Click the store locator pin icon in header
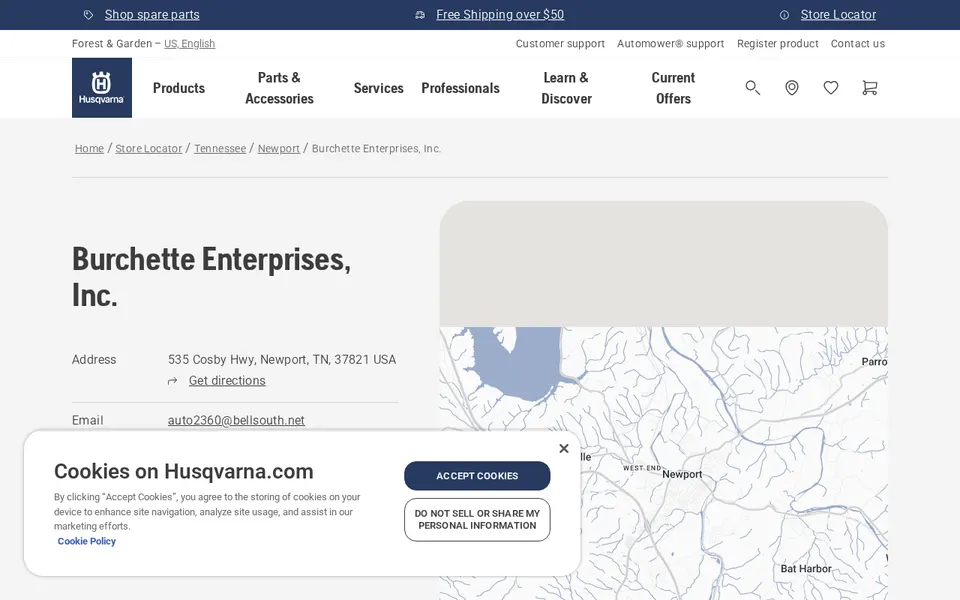The height and width of the screenshot is (600, 960). click(x=792, y=88)
